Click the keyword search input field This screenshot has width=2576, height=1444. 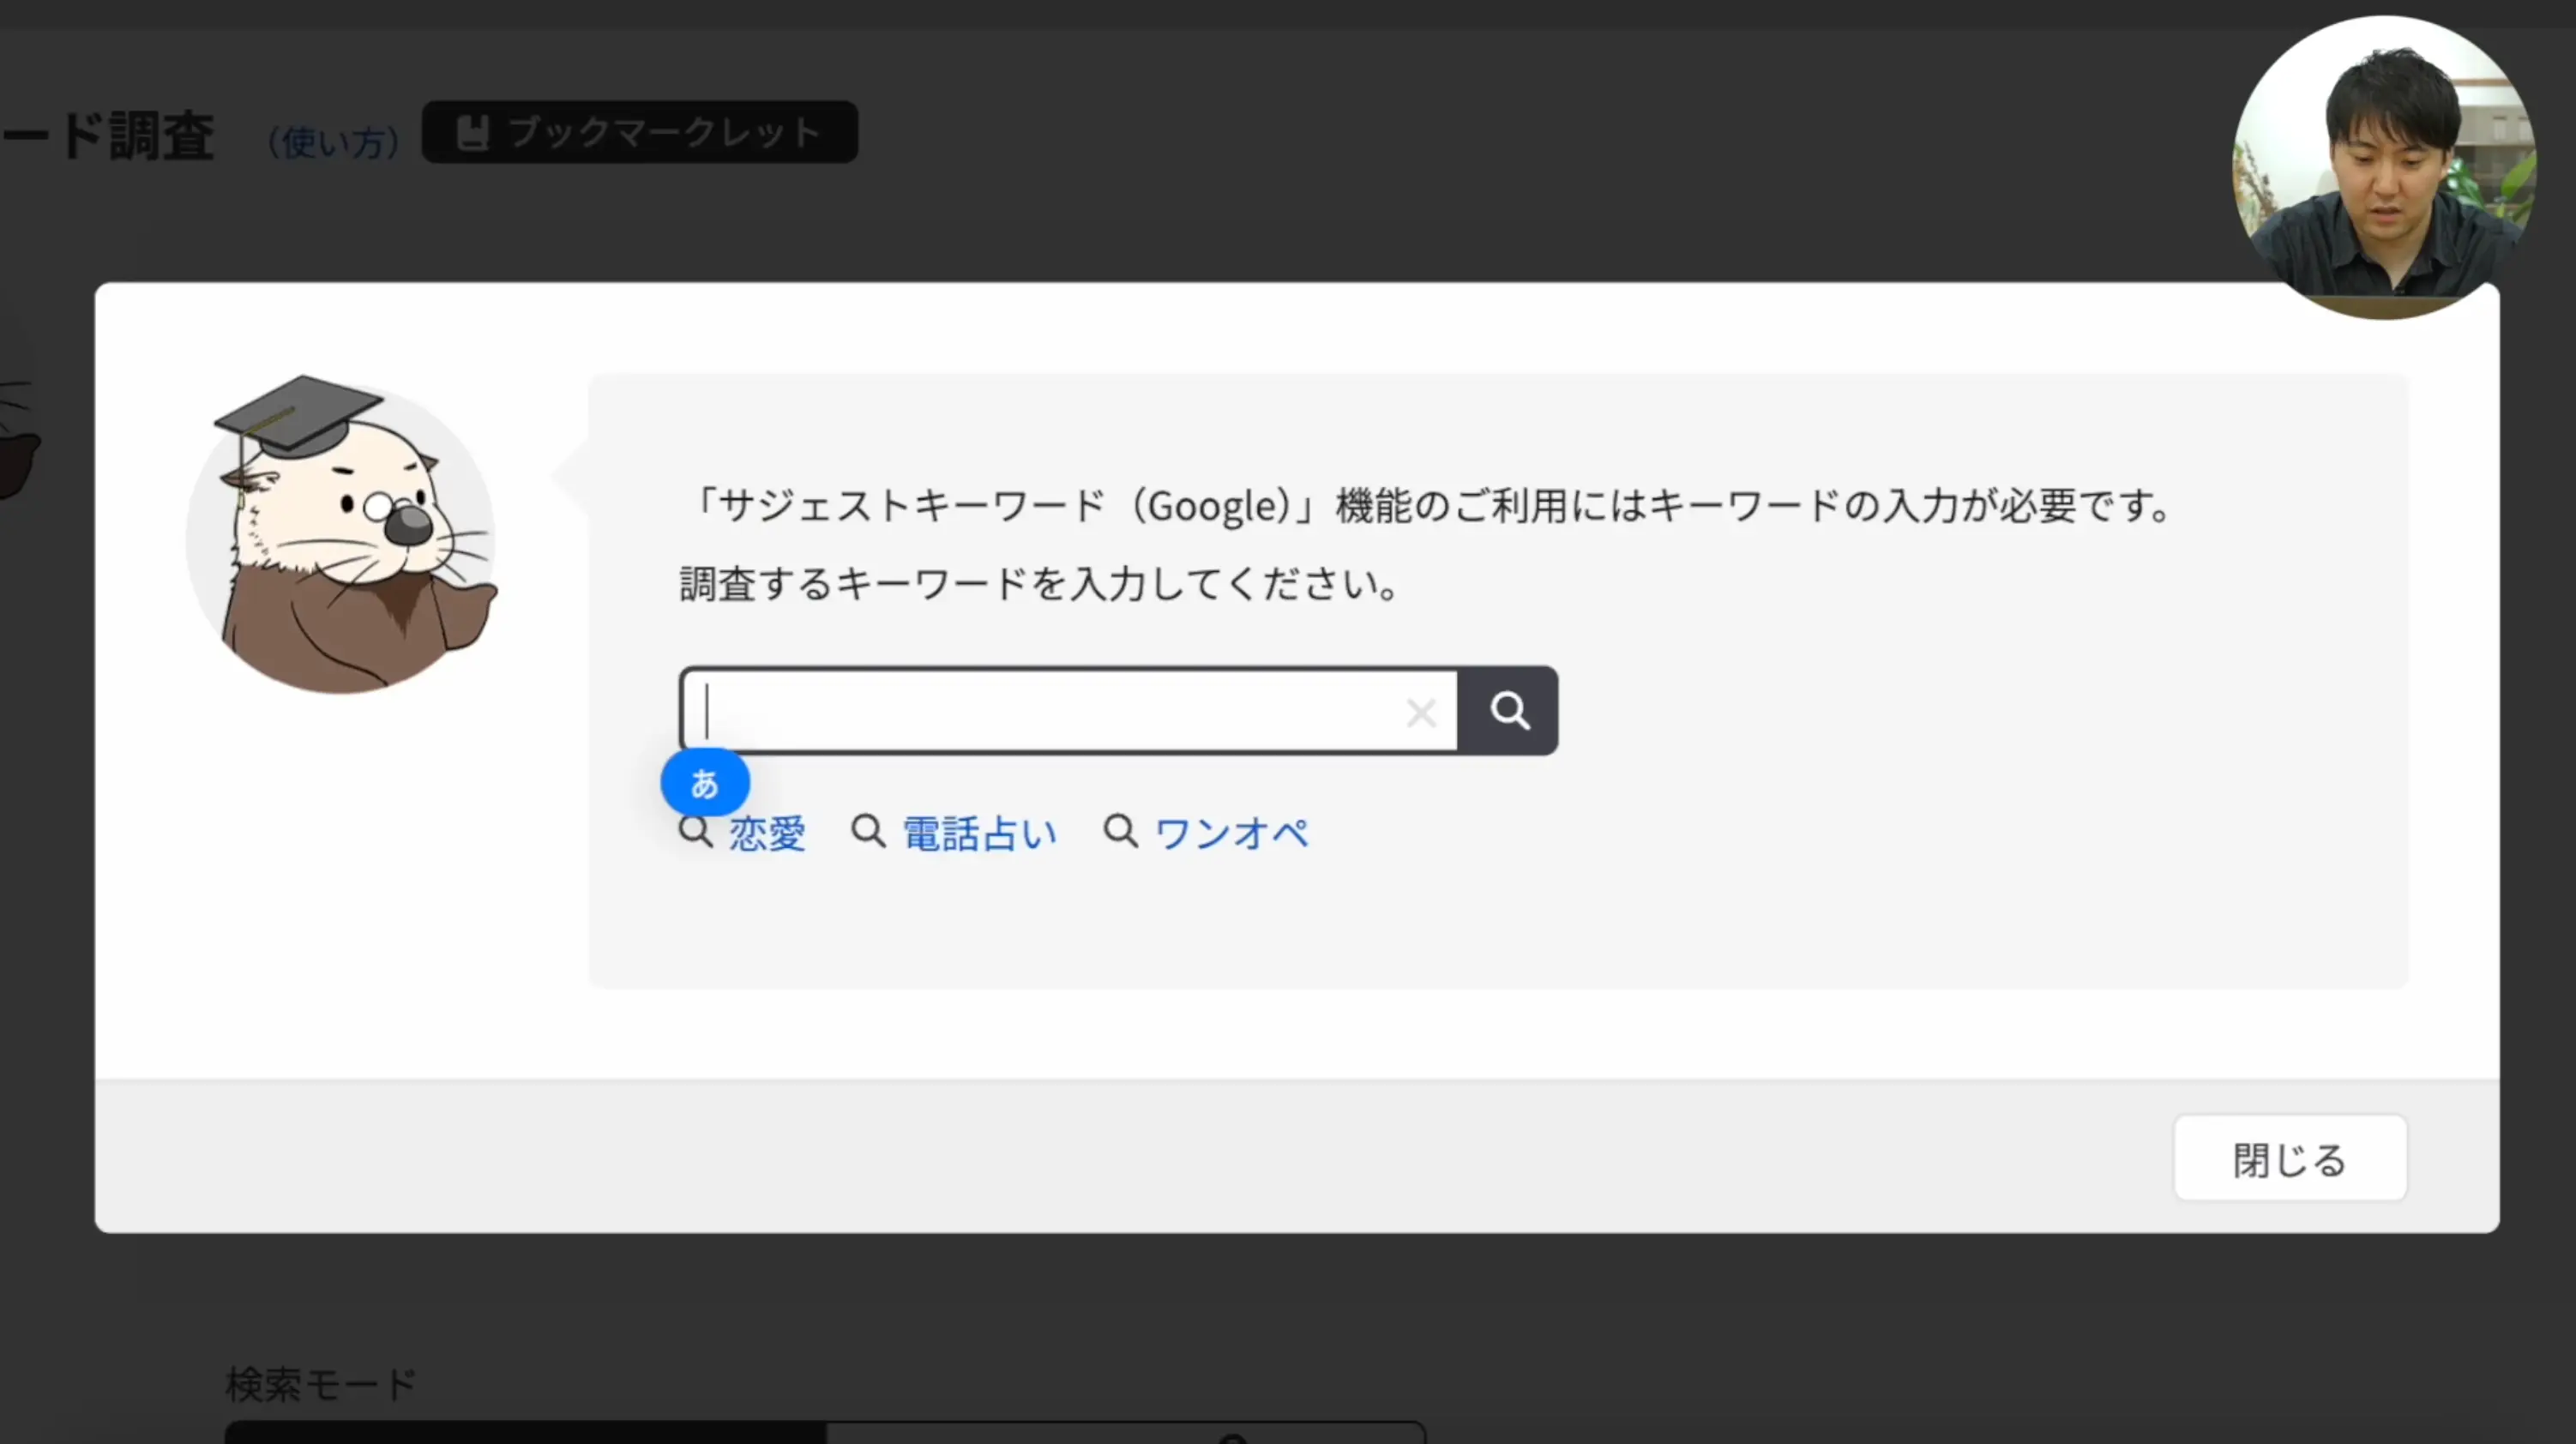point(1068,711)
